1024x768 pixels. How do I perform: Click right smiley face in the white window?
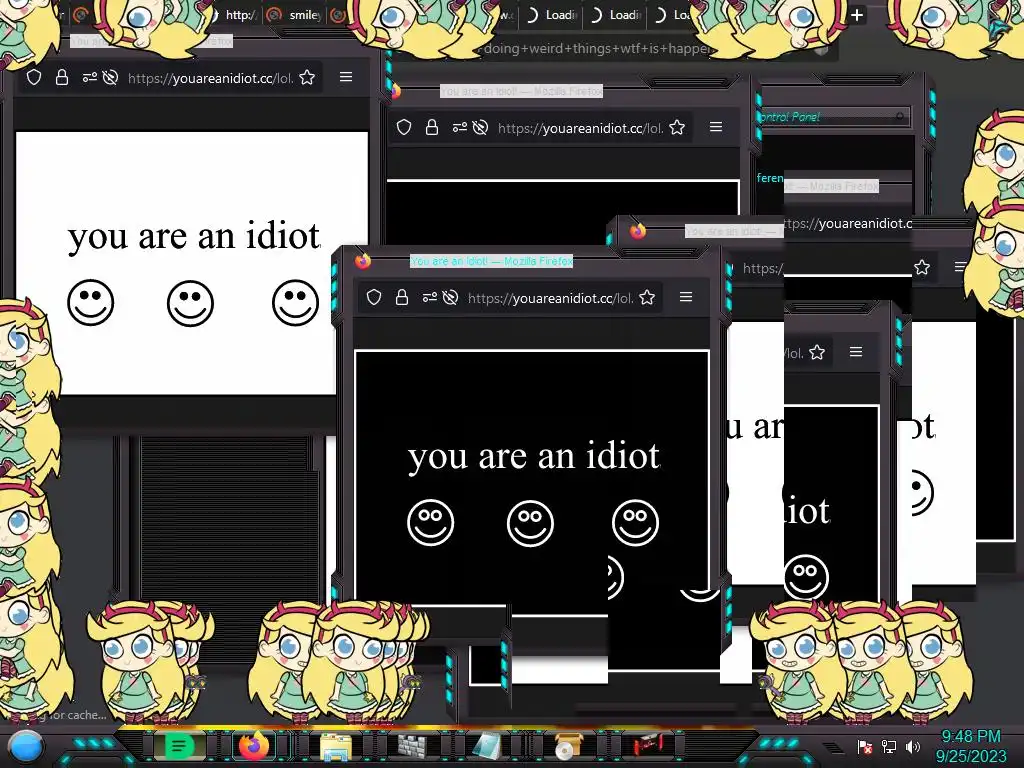pos(295,302)
